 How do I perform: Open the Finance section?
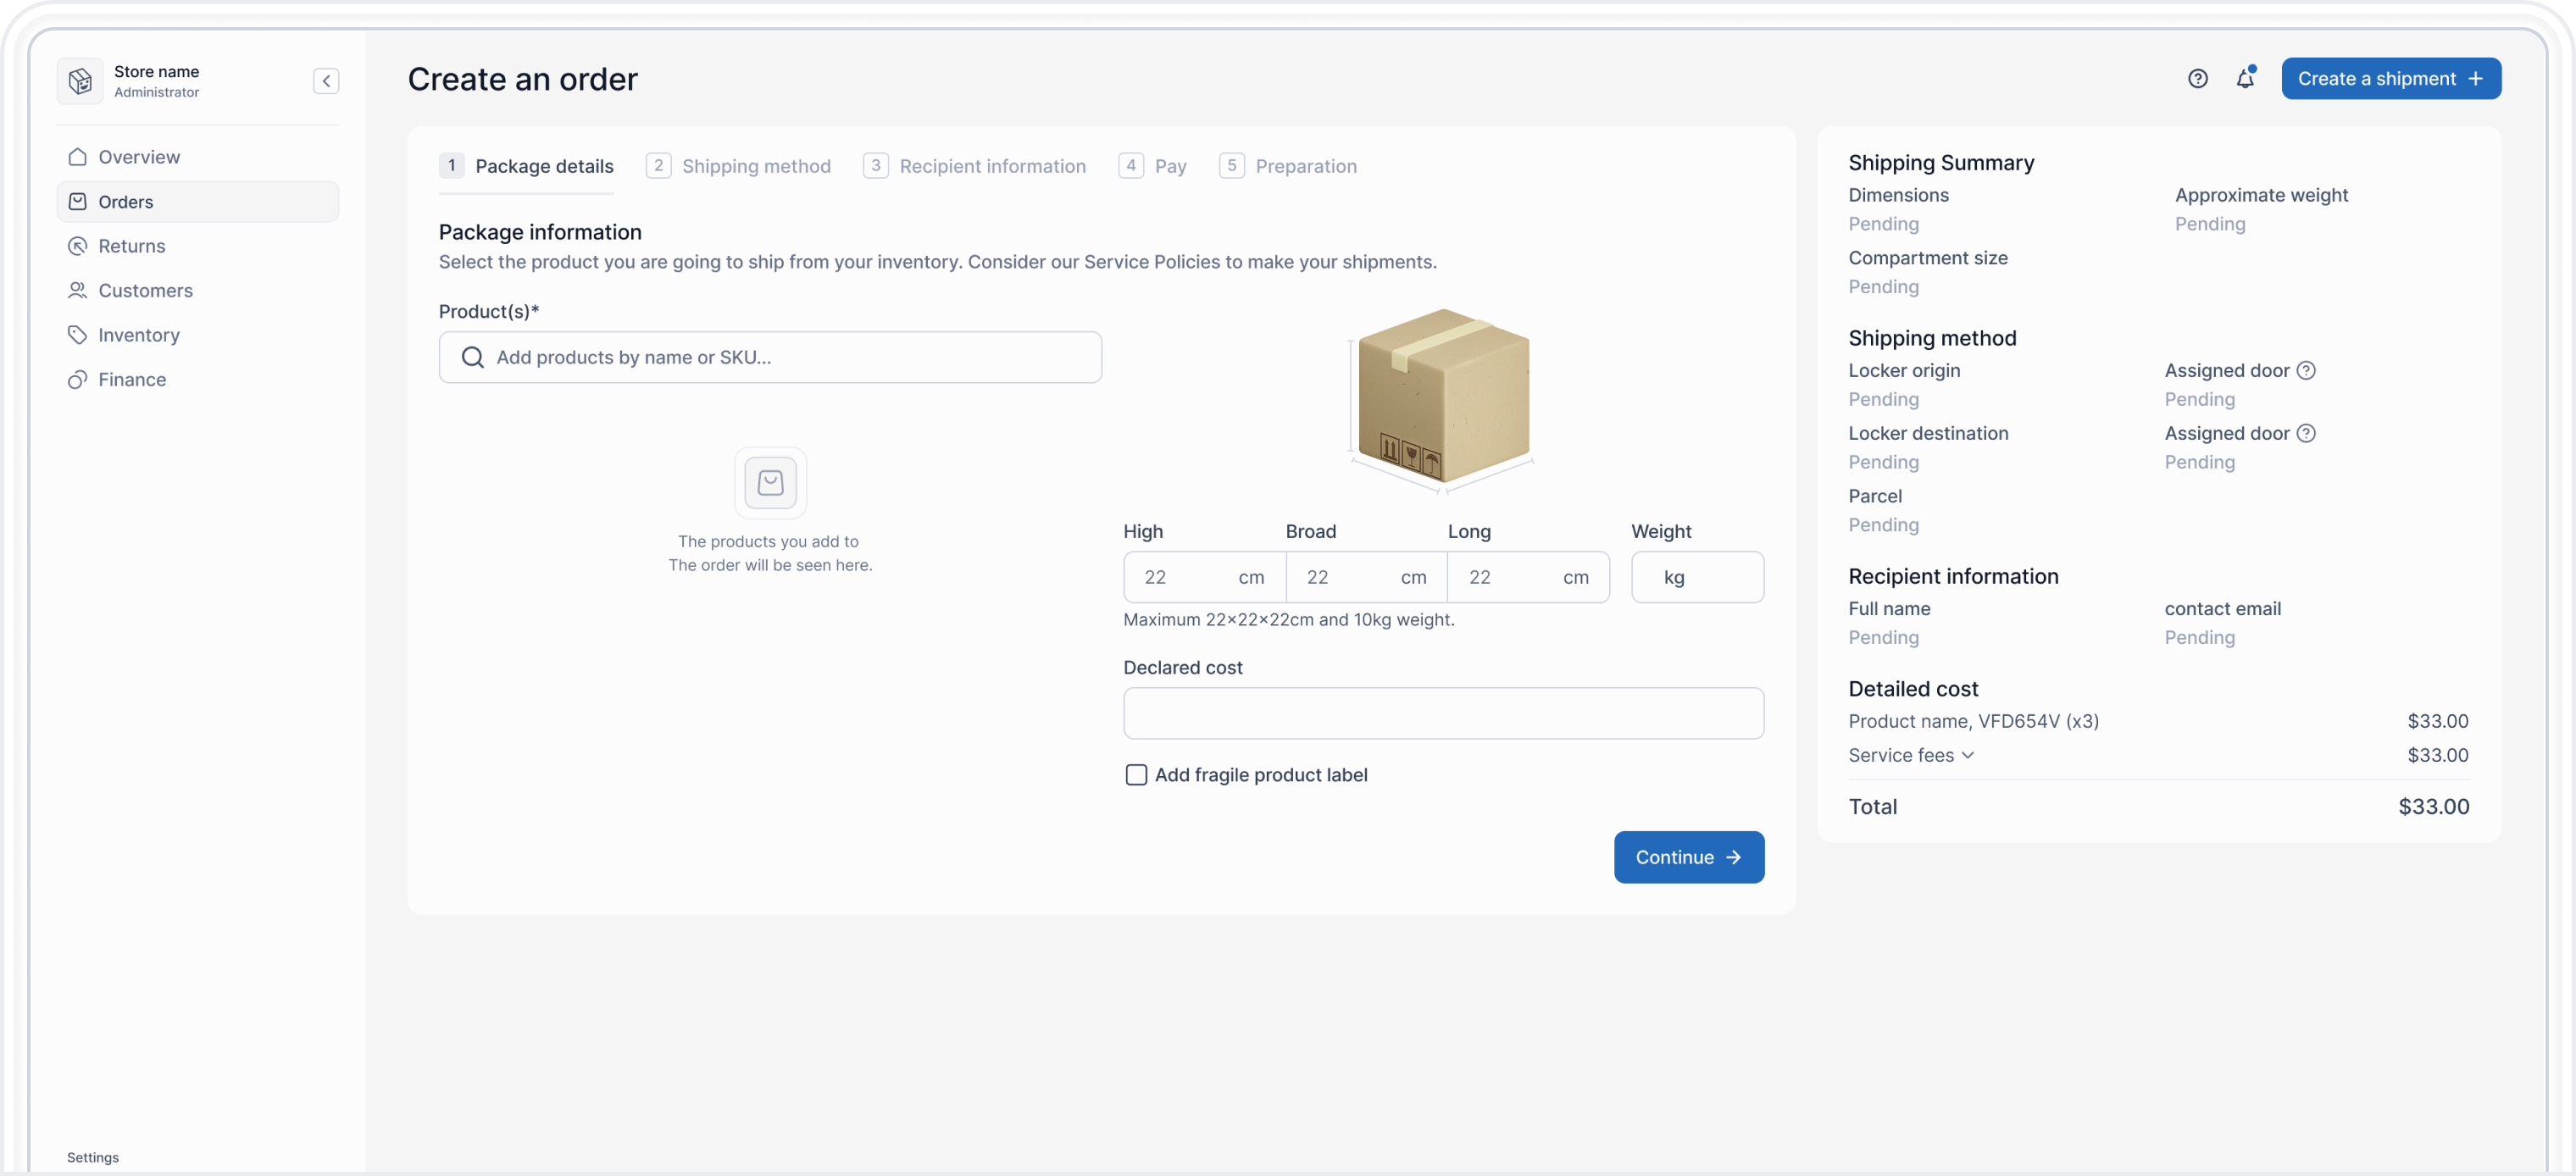tap(131, 379)
